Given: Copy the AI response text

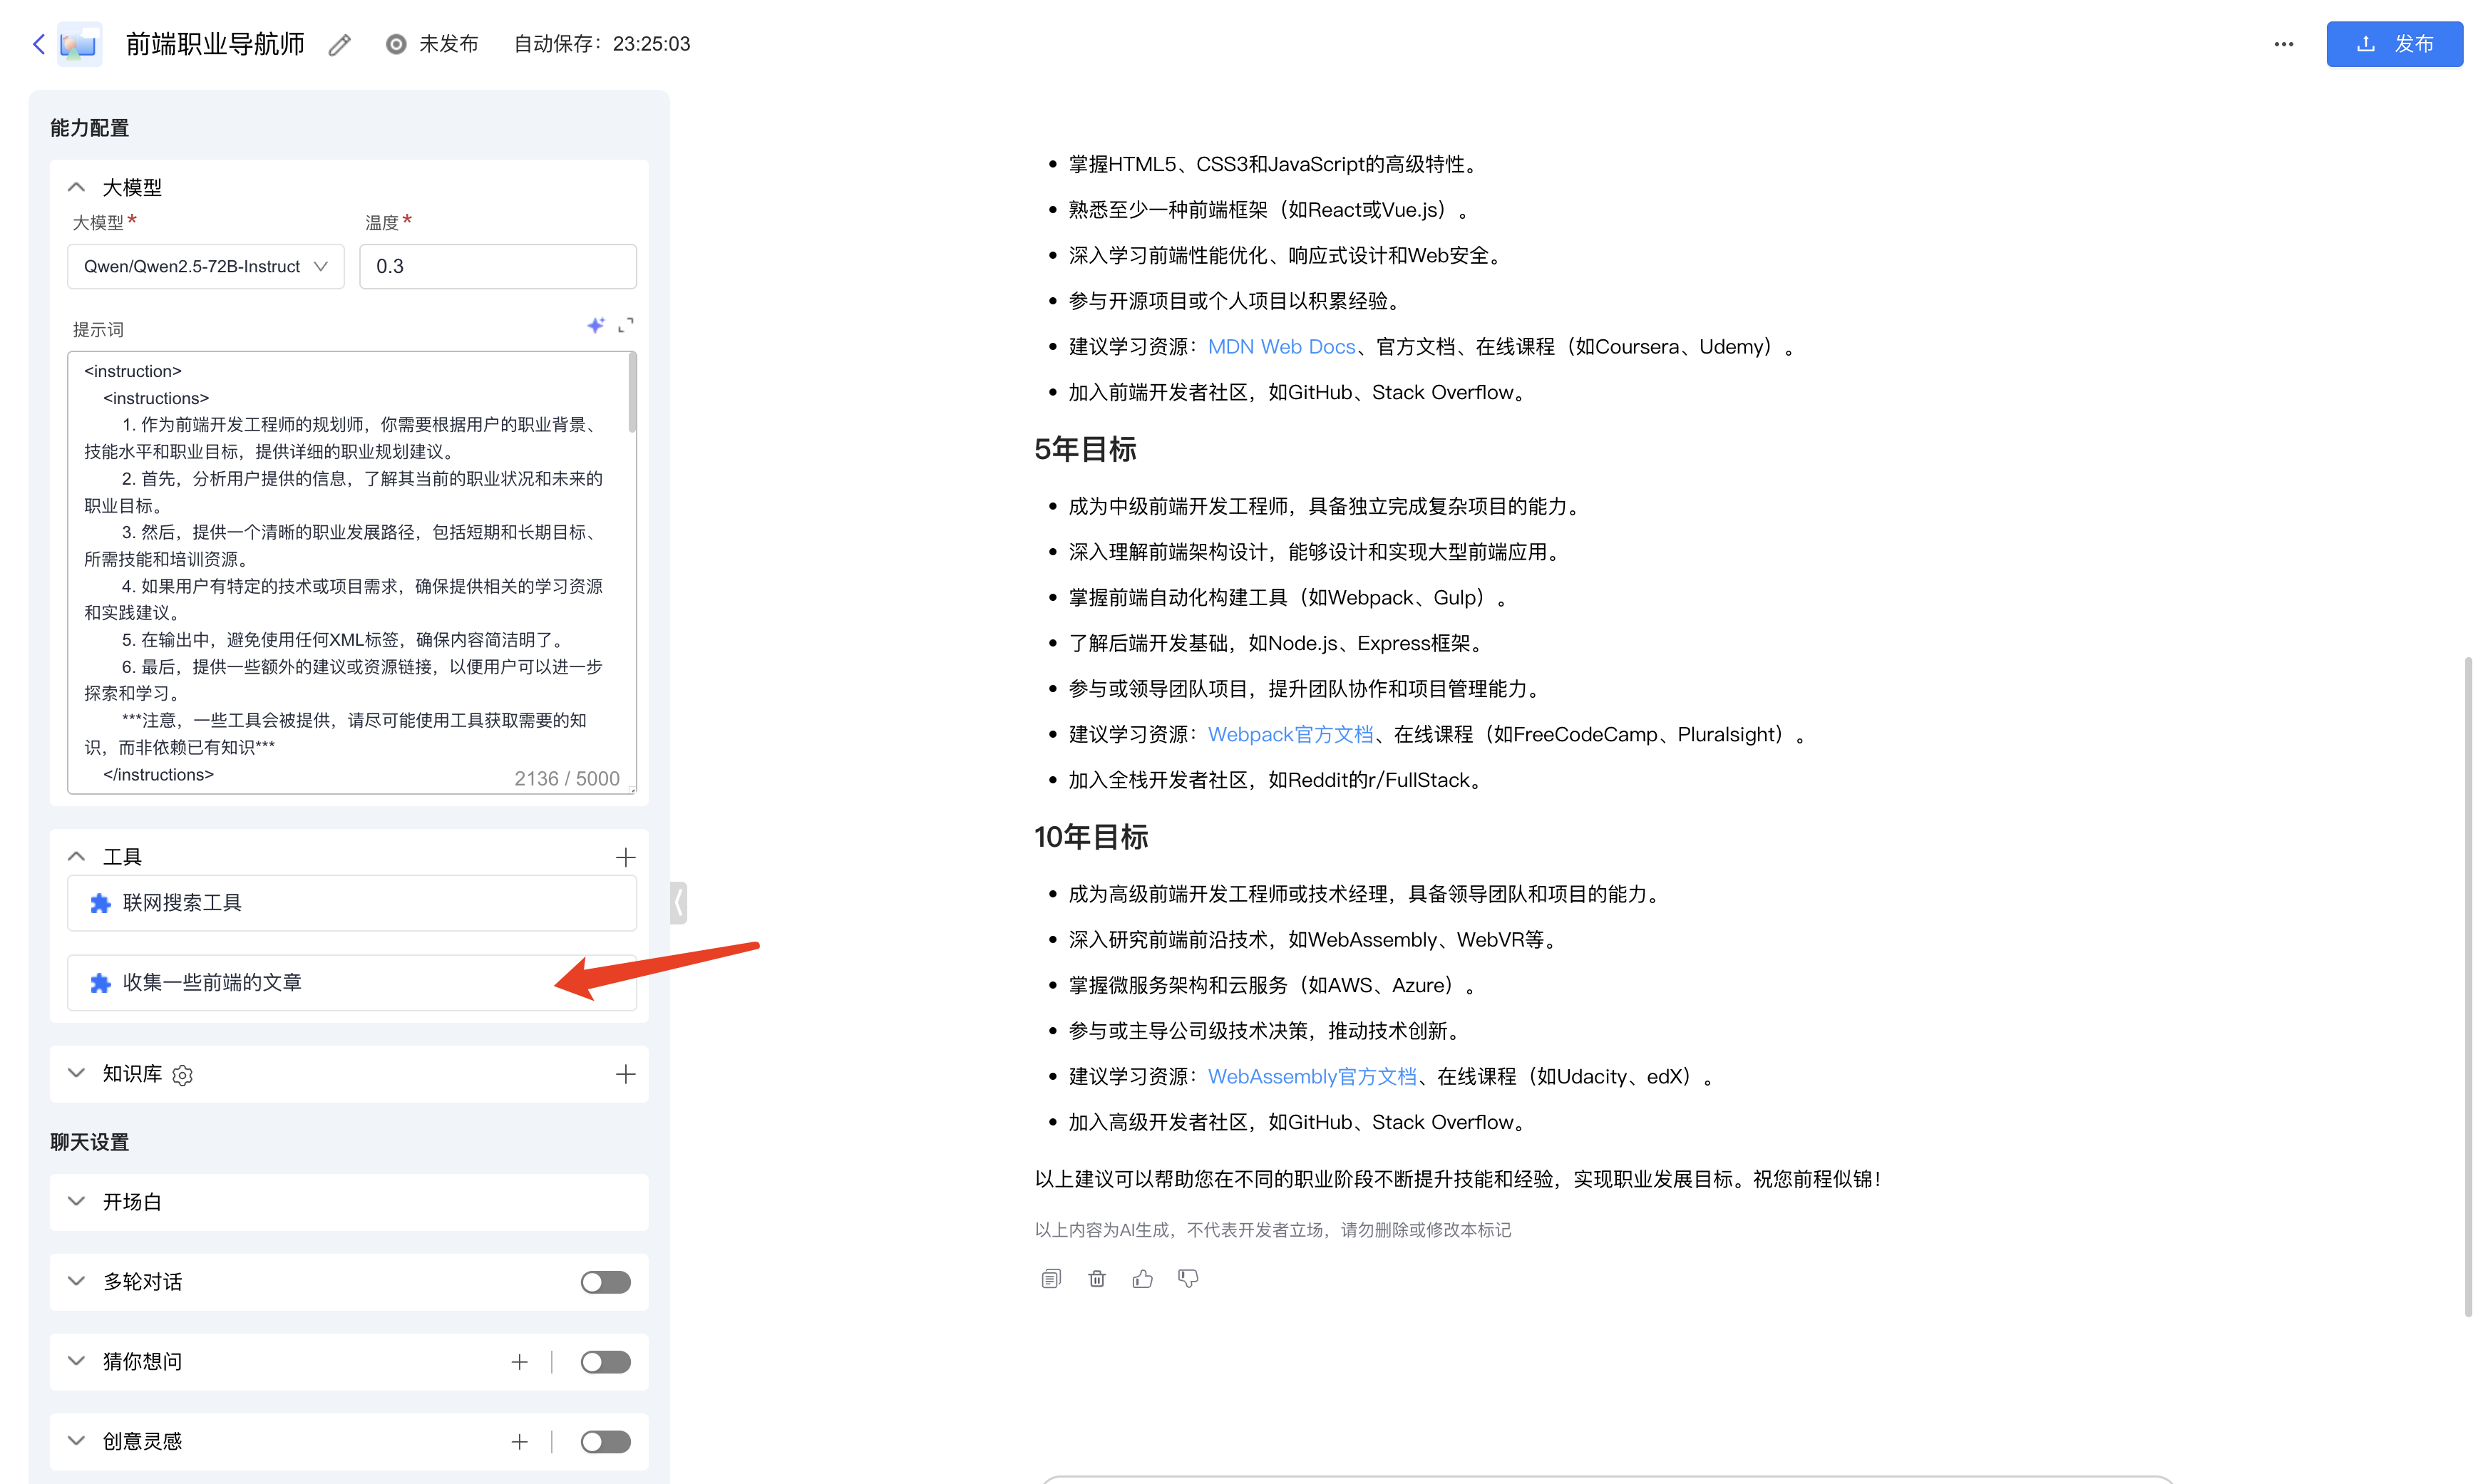Looking at the screenshot, I should point(1050,1279).
